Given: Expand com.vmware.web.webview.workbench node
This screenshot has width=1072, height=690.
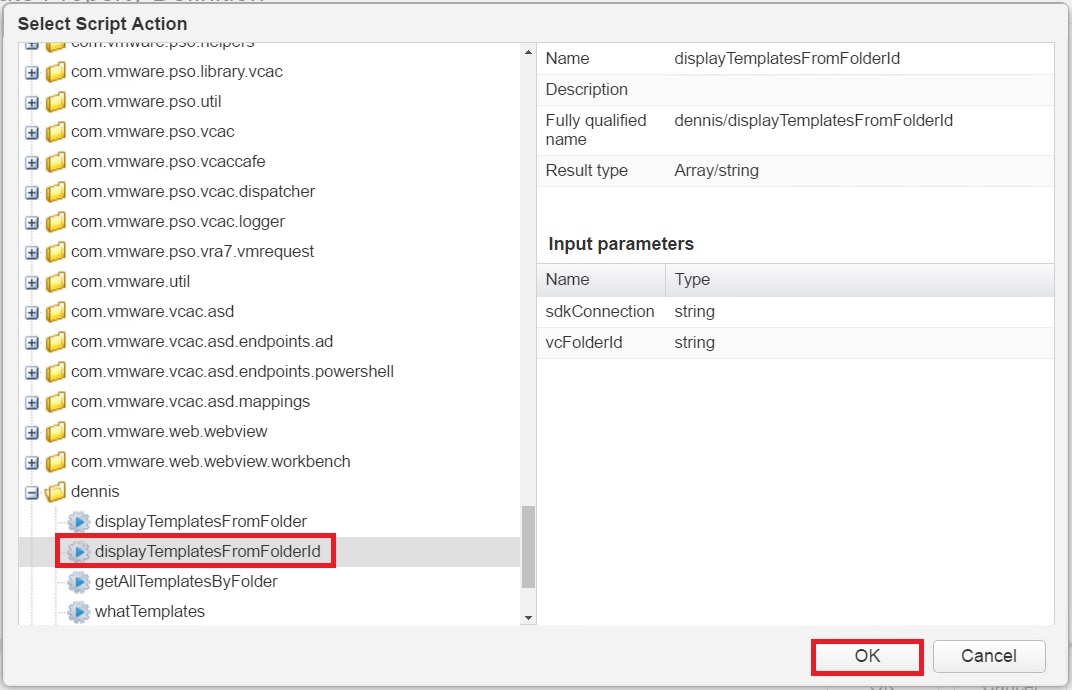Looking at the screenshot, I should click(x=32, y=463).
